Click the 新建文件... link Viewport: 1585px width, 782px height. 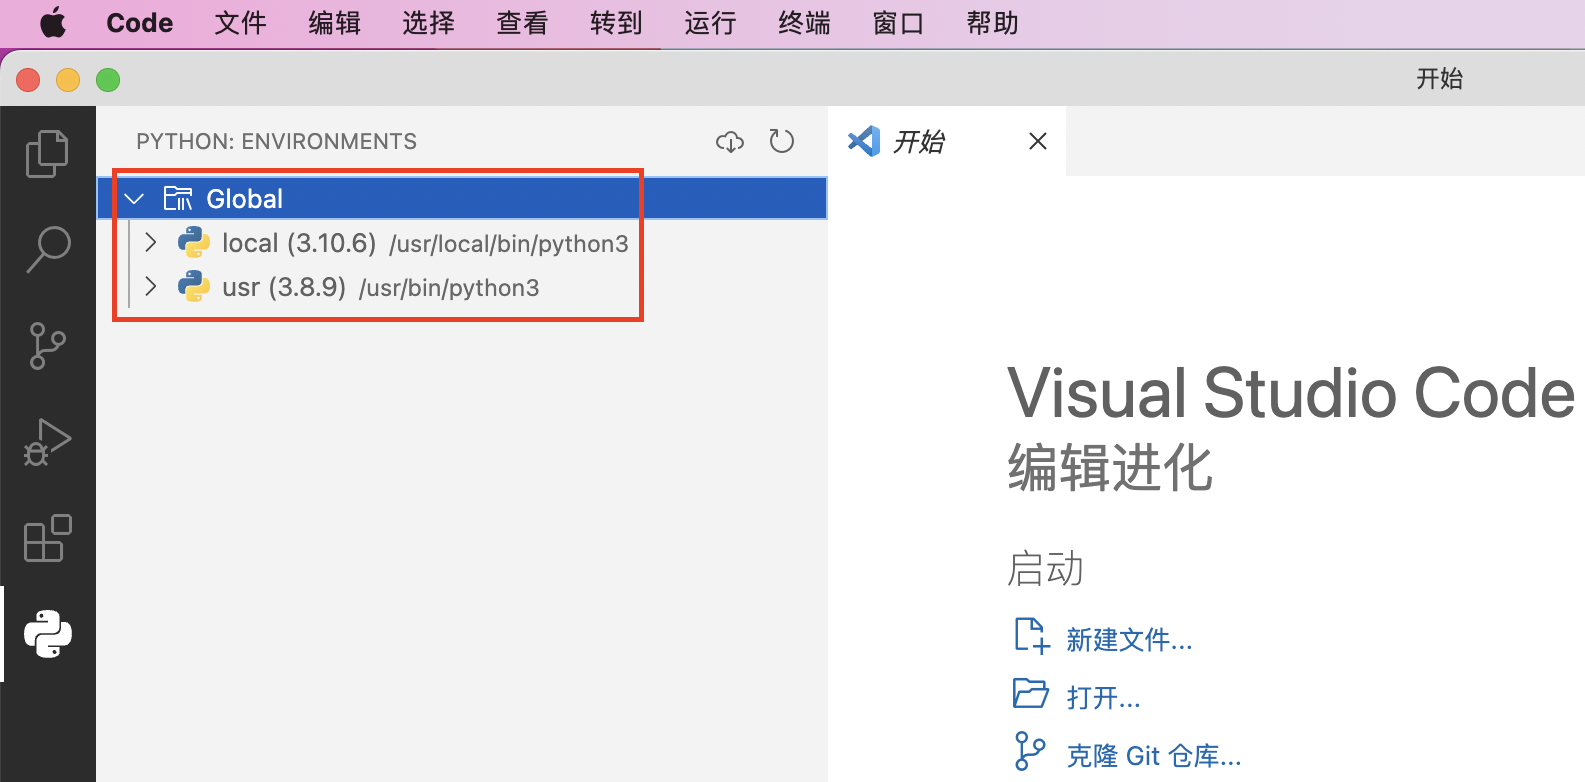pos(1129,639)
